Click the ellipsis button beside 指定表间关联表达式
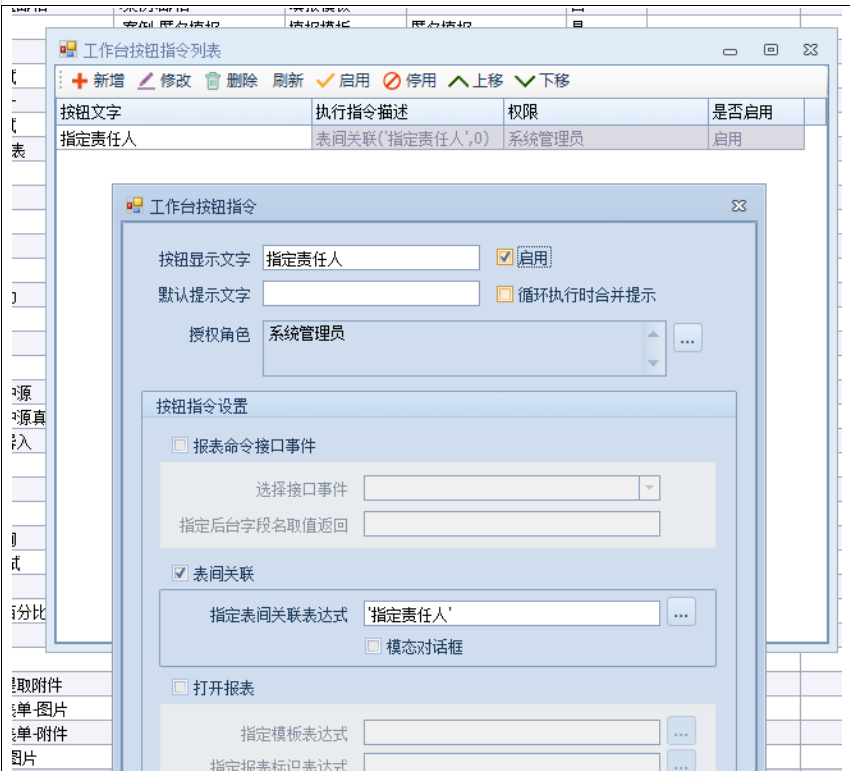This screenshot has width=850, height=771. (x=681, y=613)
